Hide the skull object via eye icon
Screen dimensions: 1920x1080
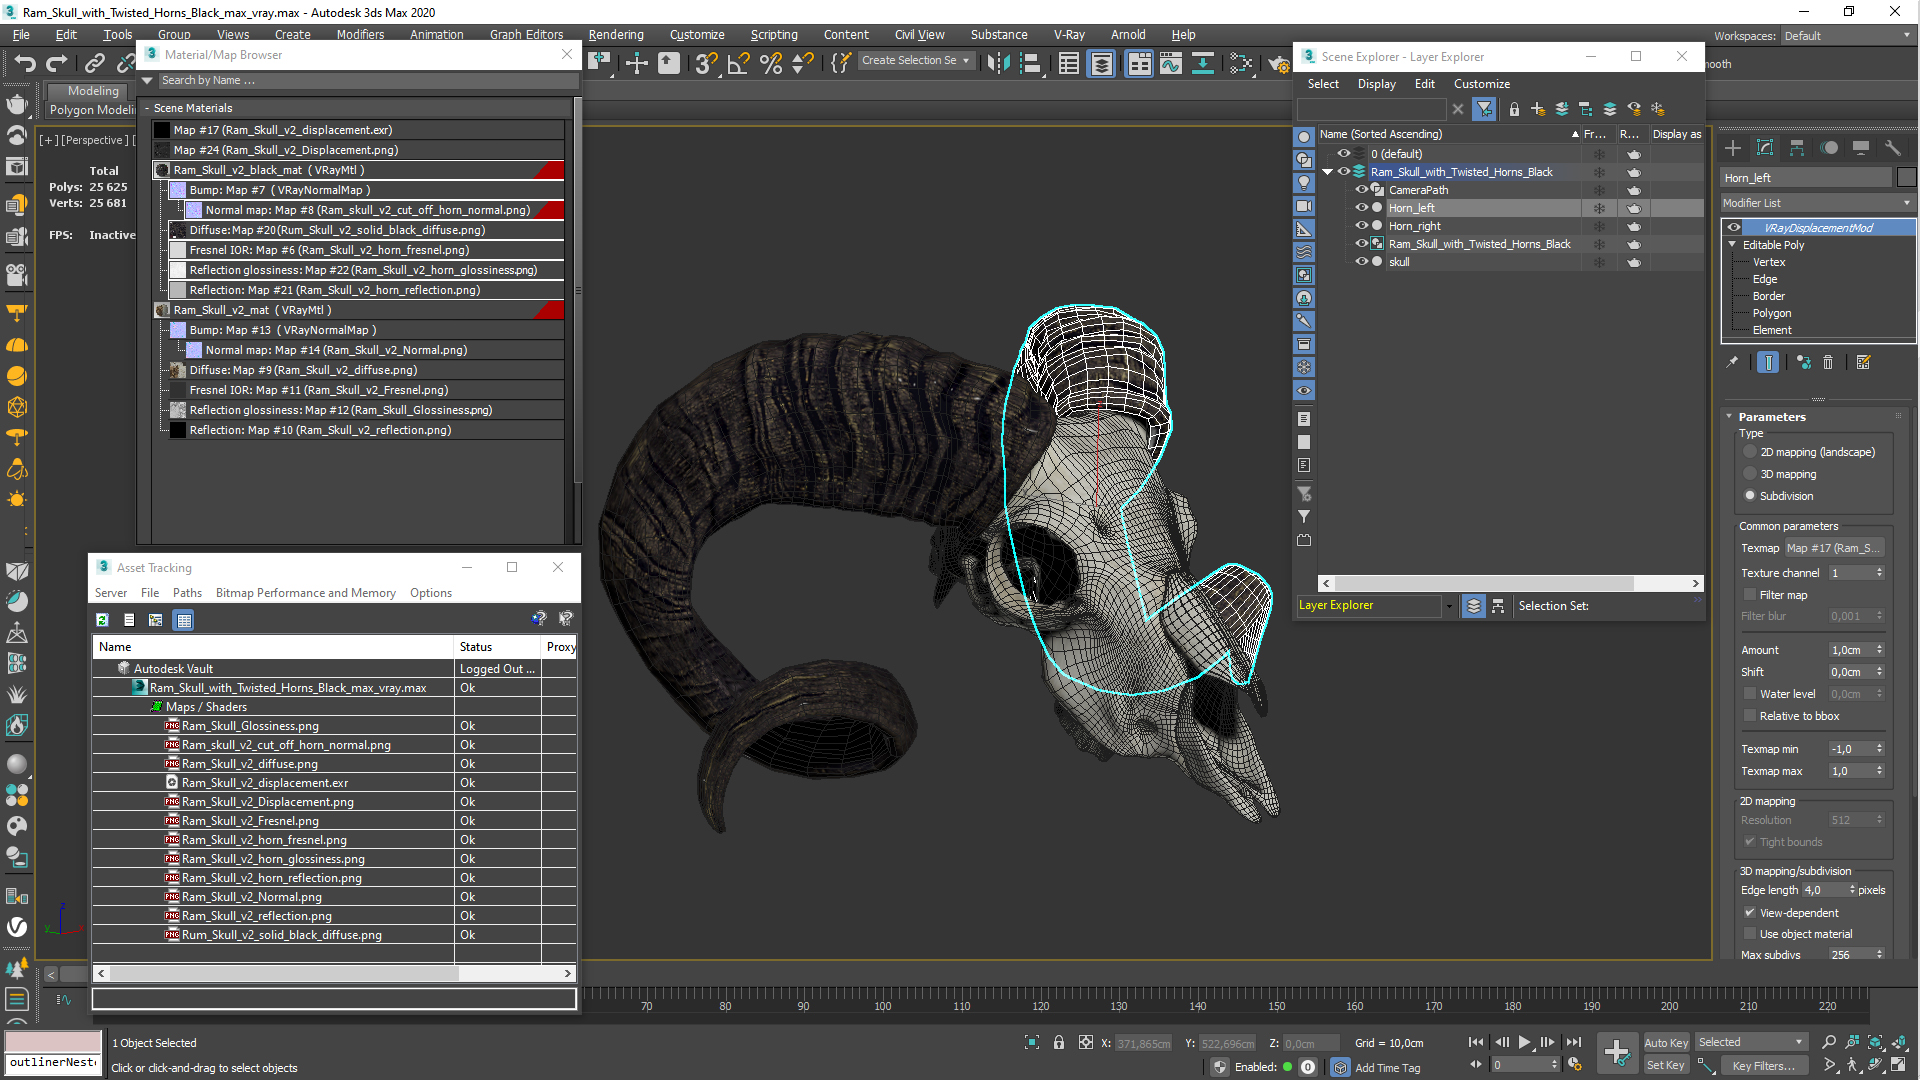1361,262
